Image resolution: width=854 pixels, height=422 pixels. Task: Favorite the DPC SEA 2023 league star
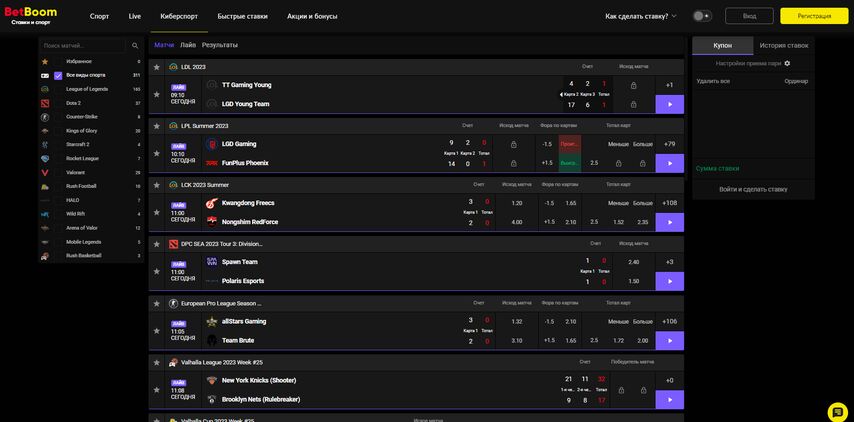pyautogui.click(x=157, y=244)
